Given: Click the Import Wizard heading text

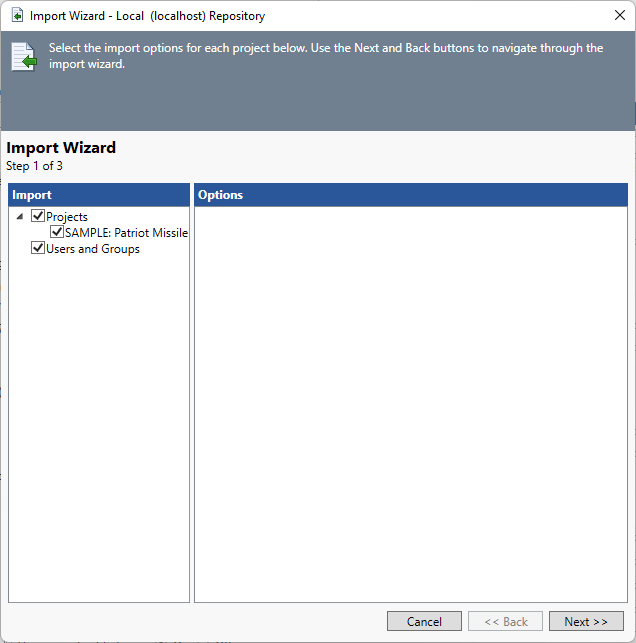Looking at the screenshot, I should tap(61, 148).
